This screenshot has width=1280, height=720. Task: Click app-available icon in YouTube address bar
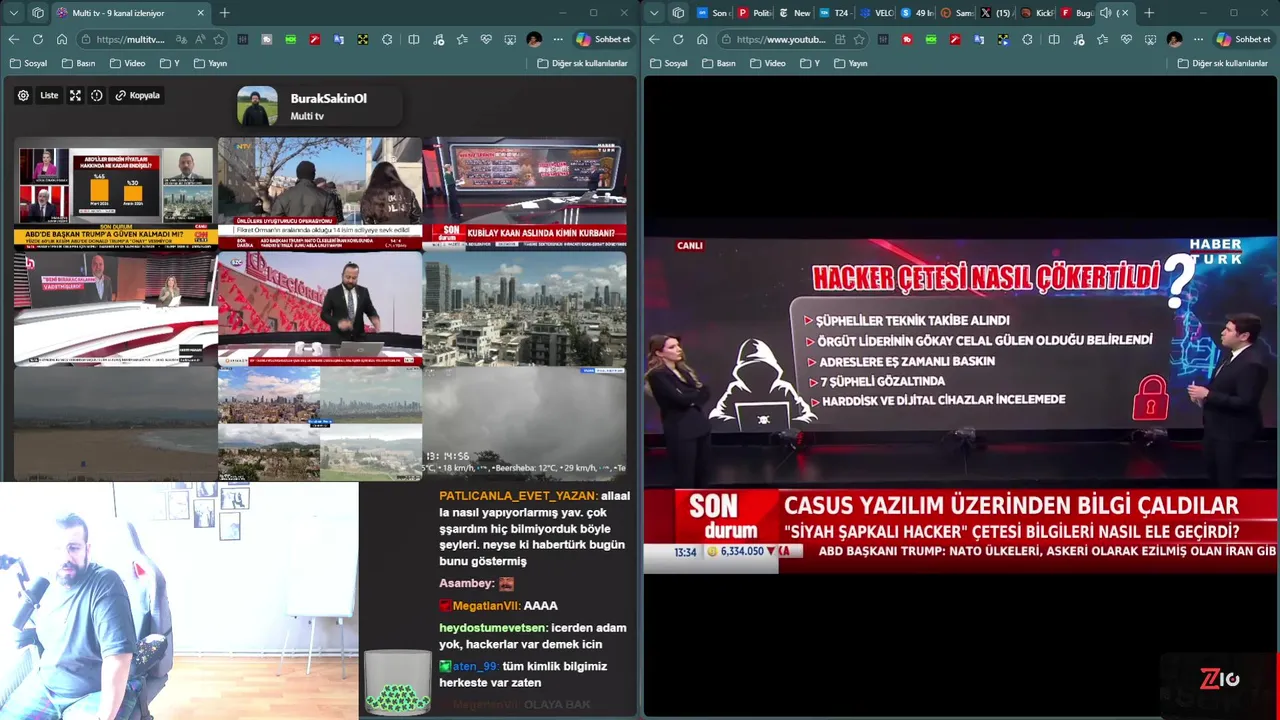(x=840, y=39)
